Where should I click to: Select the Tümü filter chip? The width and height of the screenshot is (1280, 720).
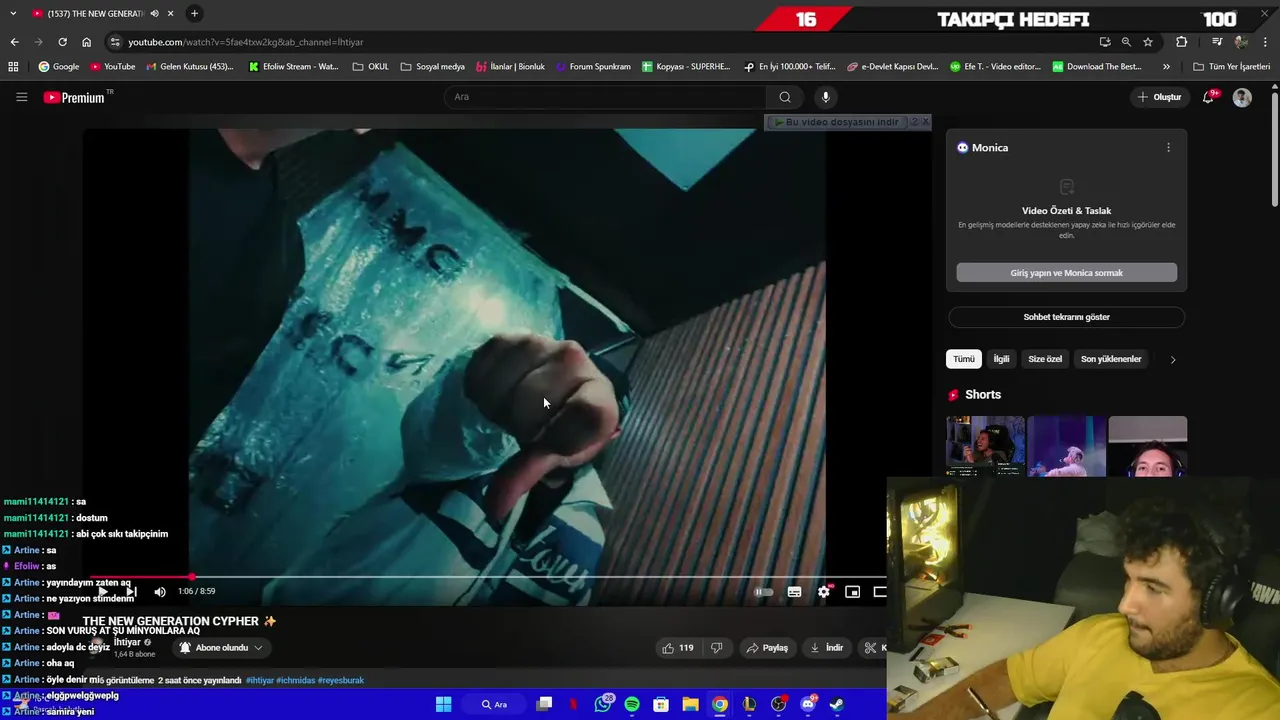click(963, 359)
